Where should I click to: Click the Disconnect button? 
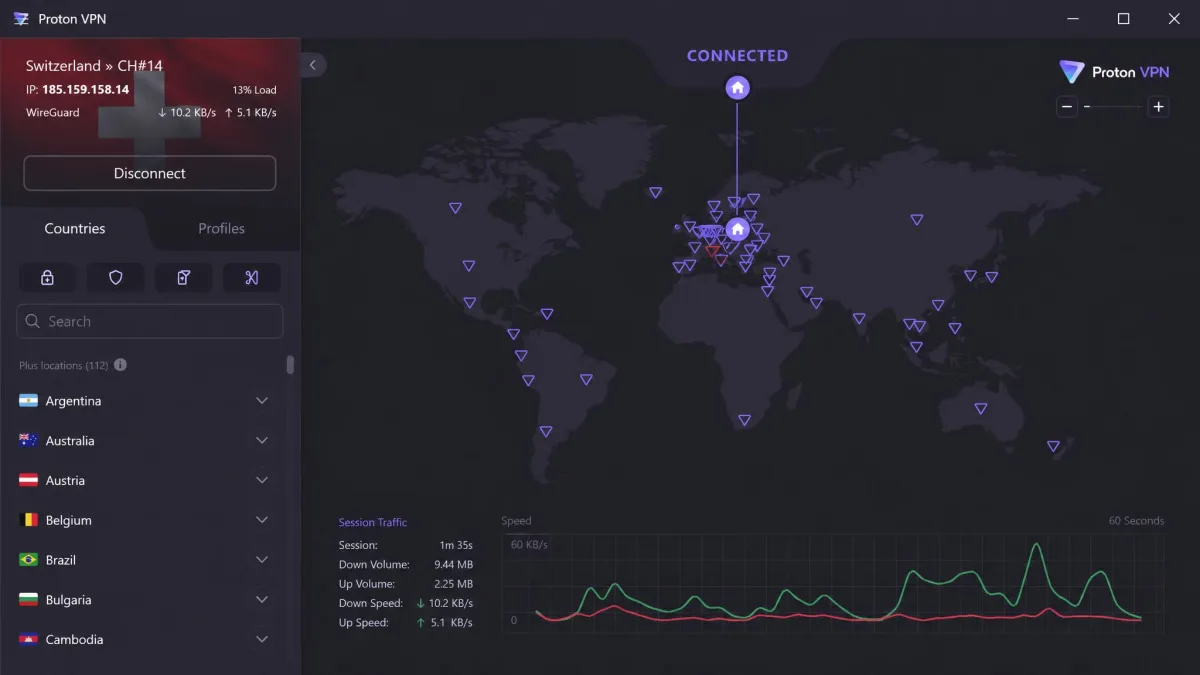tap(150, 173)
